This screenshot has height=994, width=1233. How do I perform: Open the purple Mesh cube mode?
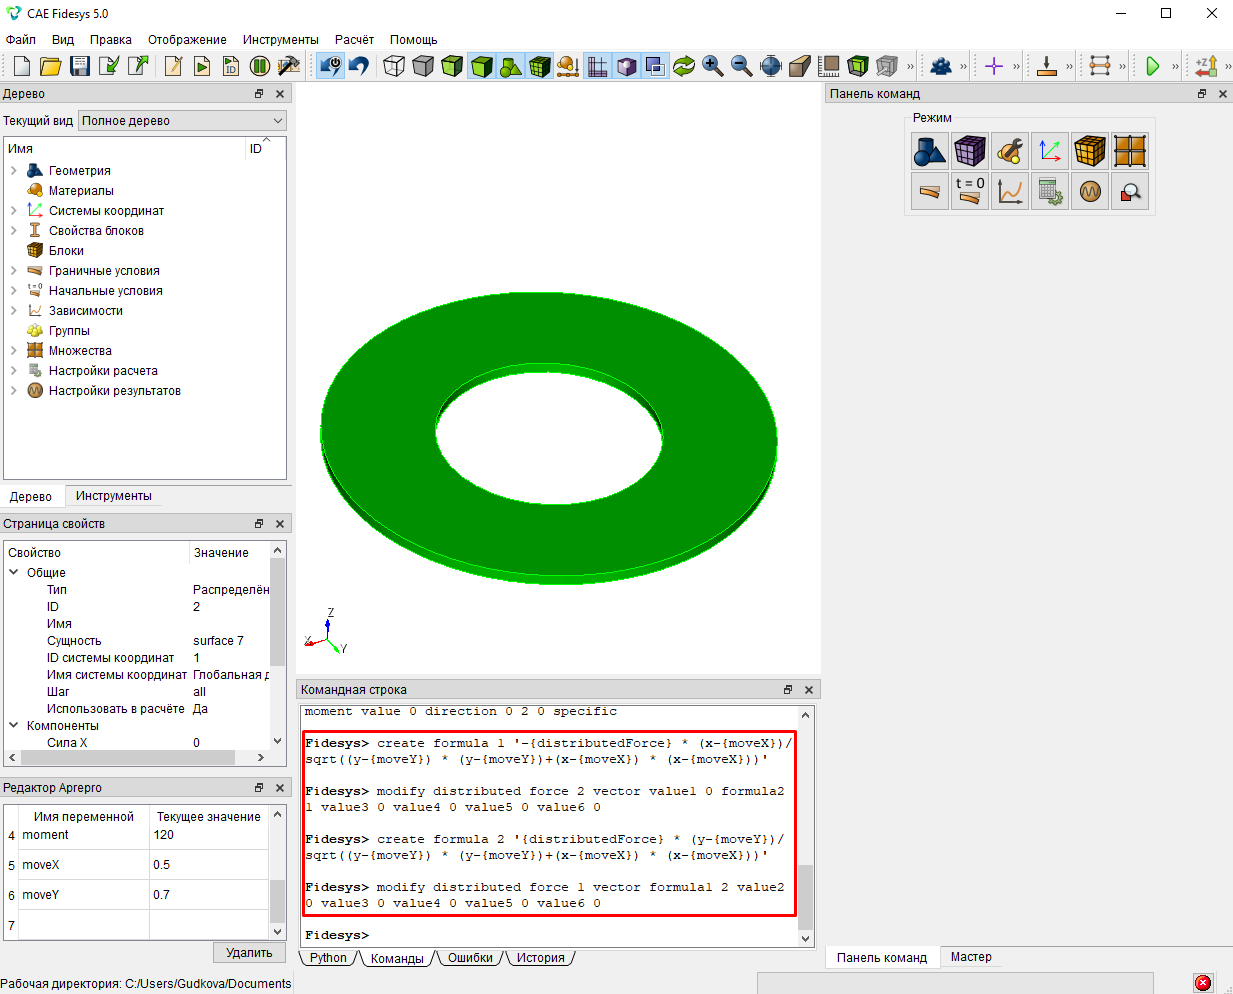(x=970, y=151)
